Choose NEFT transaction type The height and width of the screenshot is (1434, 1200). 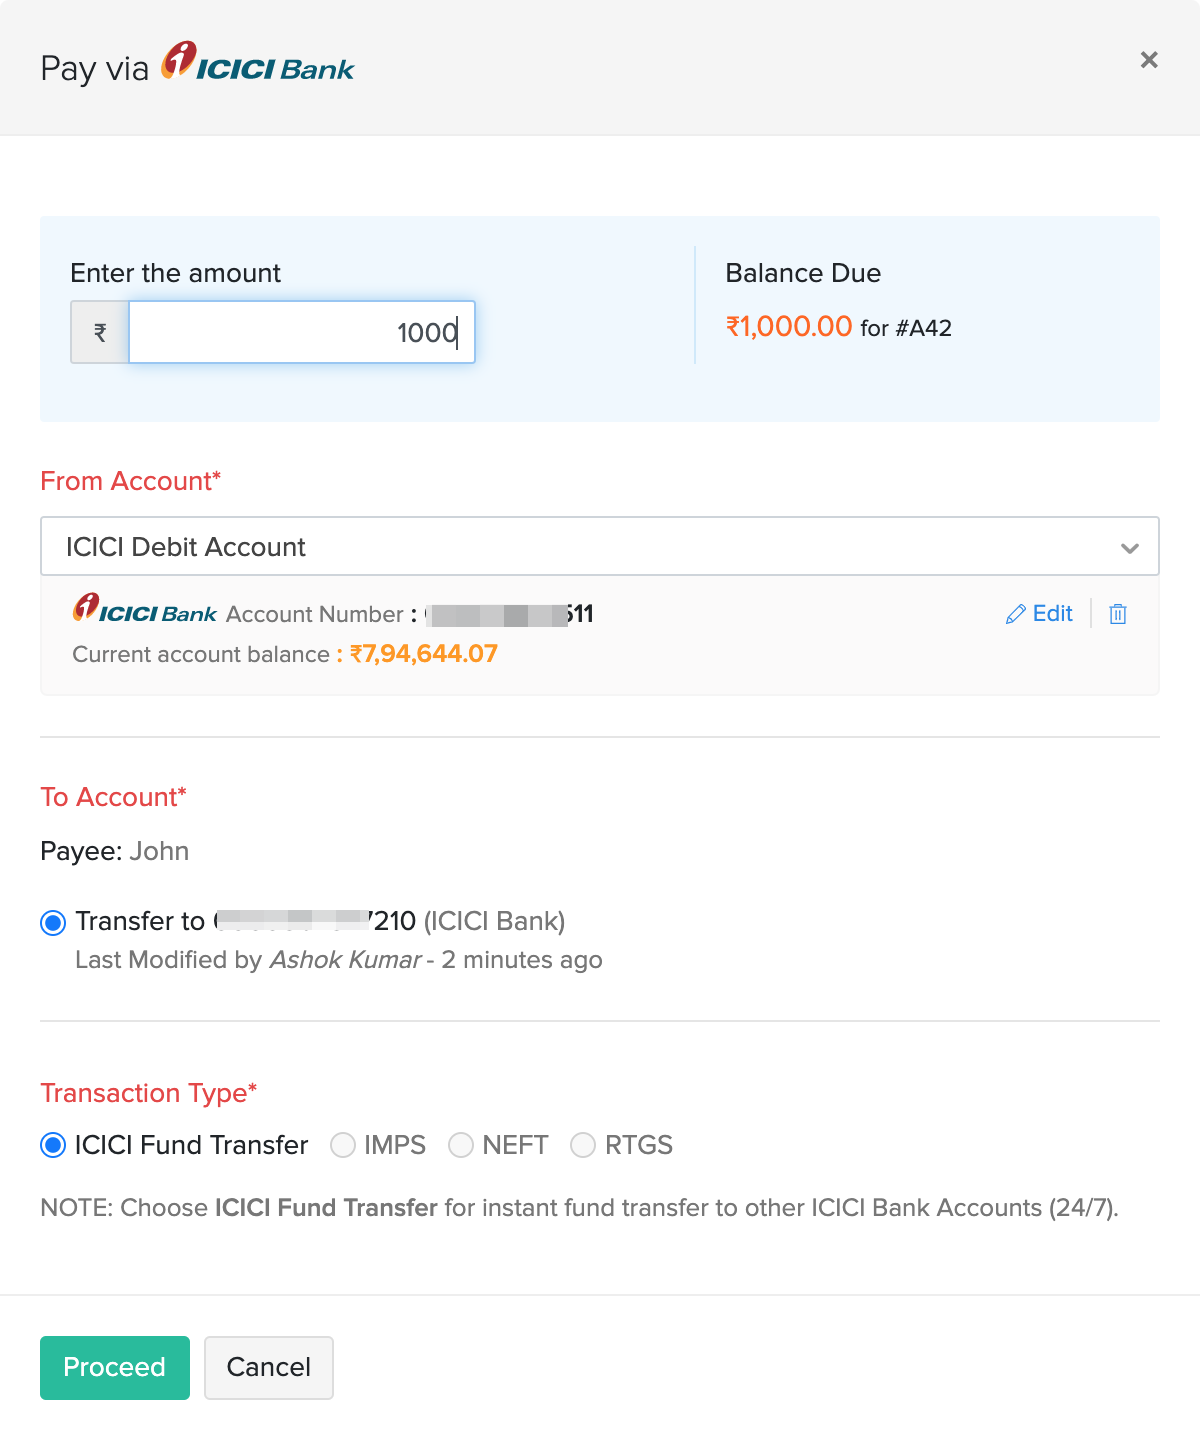pyautogui.click(x=461, y=1145)
